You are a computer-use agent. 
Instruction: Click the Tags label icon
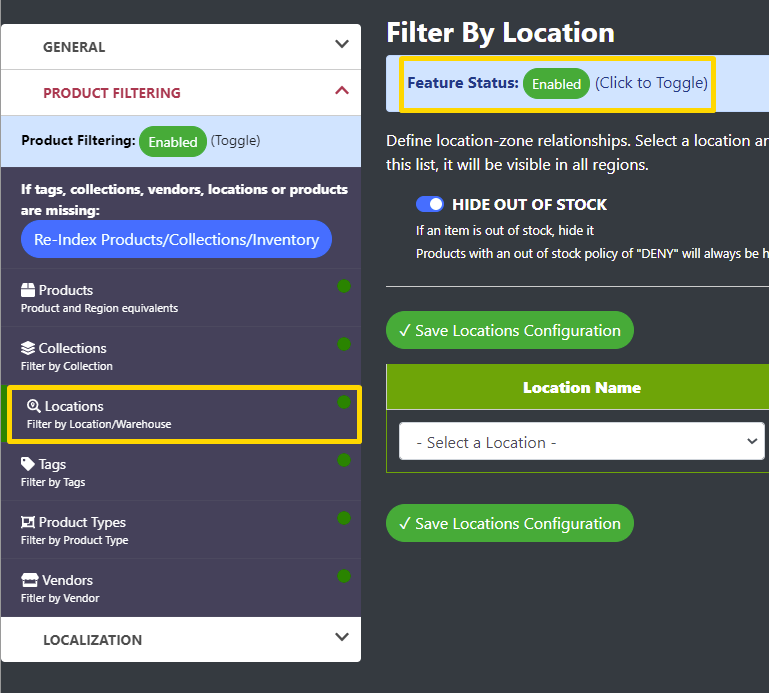pos(28,463)
